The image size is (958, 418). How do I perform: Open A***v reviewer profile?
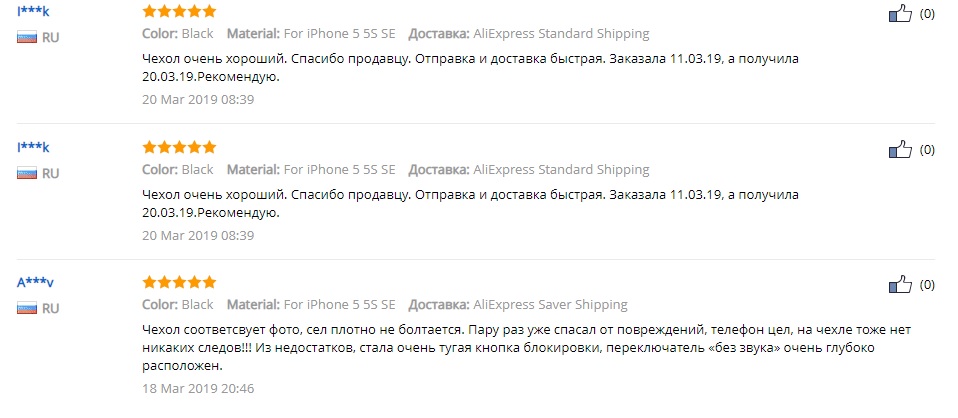[x=35, y=282]
